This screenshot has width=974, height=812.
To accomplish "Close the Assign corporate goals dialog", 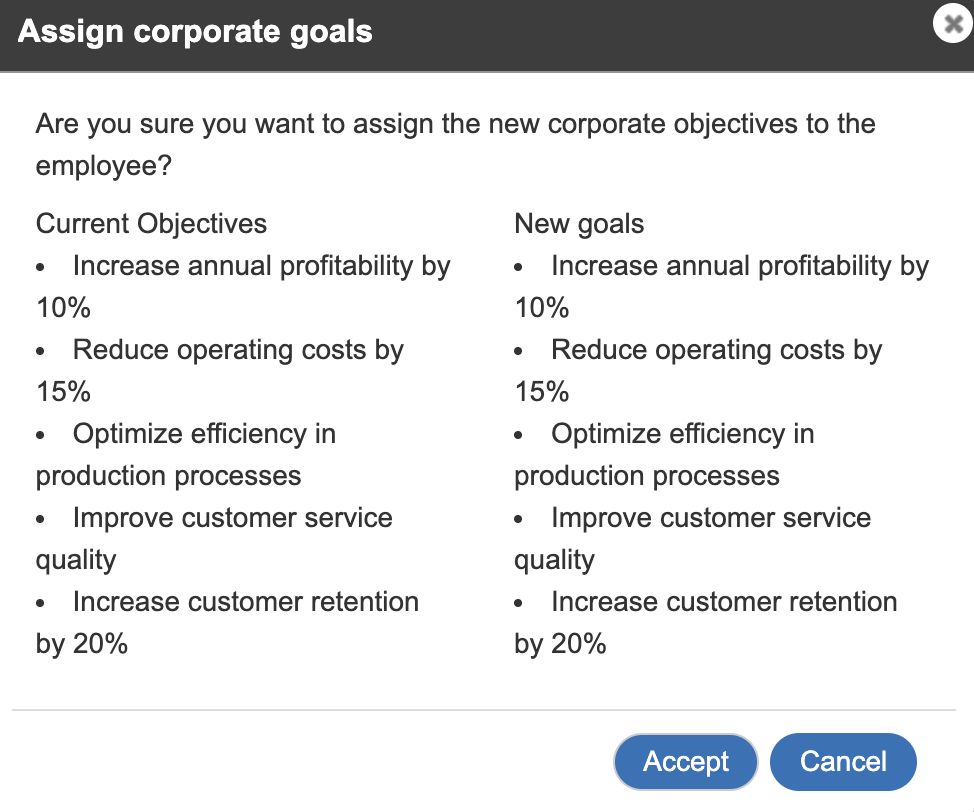I will click(x=952, y=23).
